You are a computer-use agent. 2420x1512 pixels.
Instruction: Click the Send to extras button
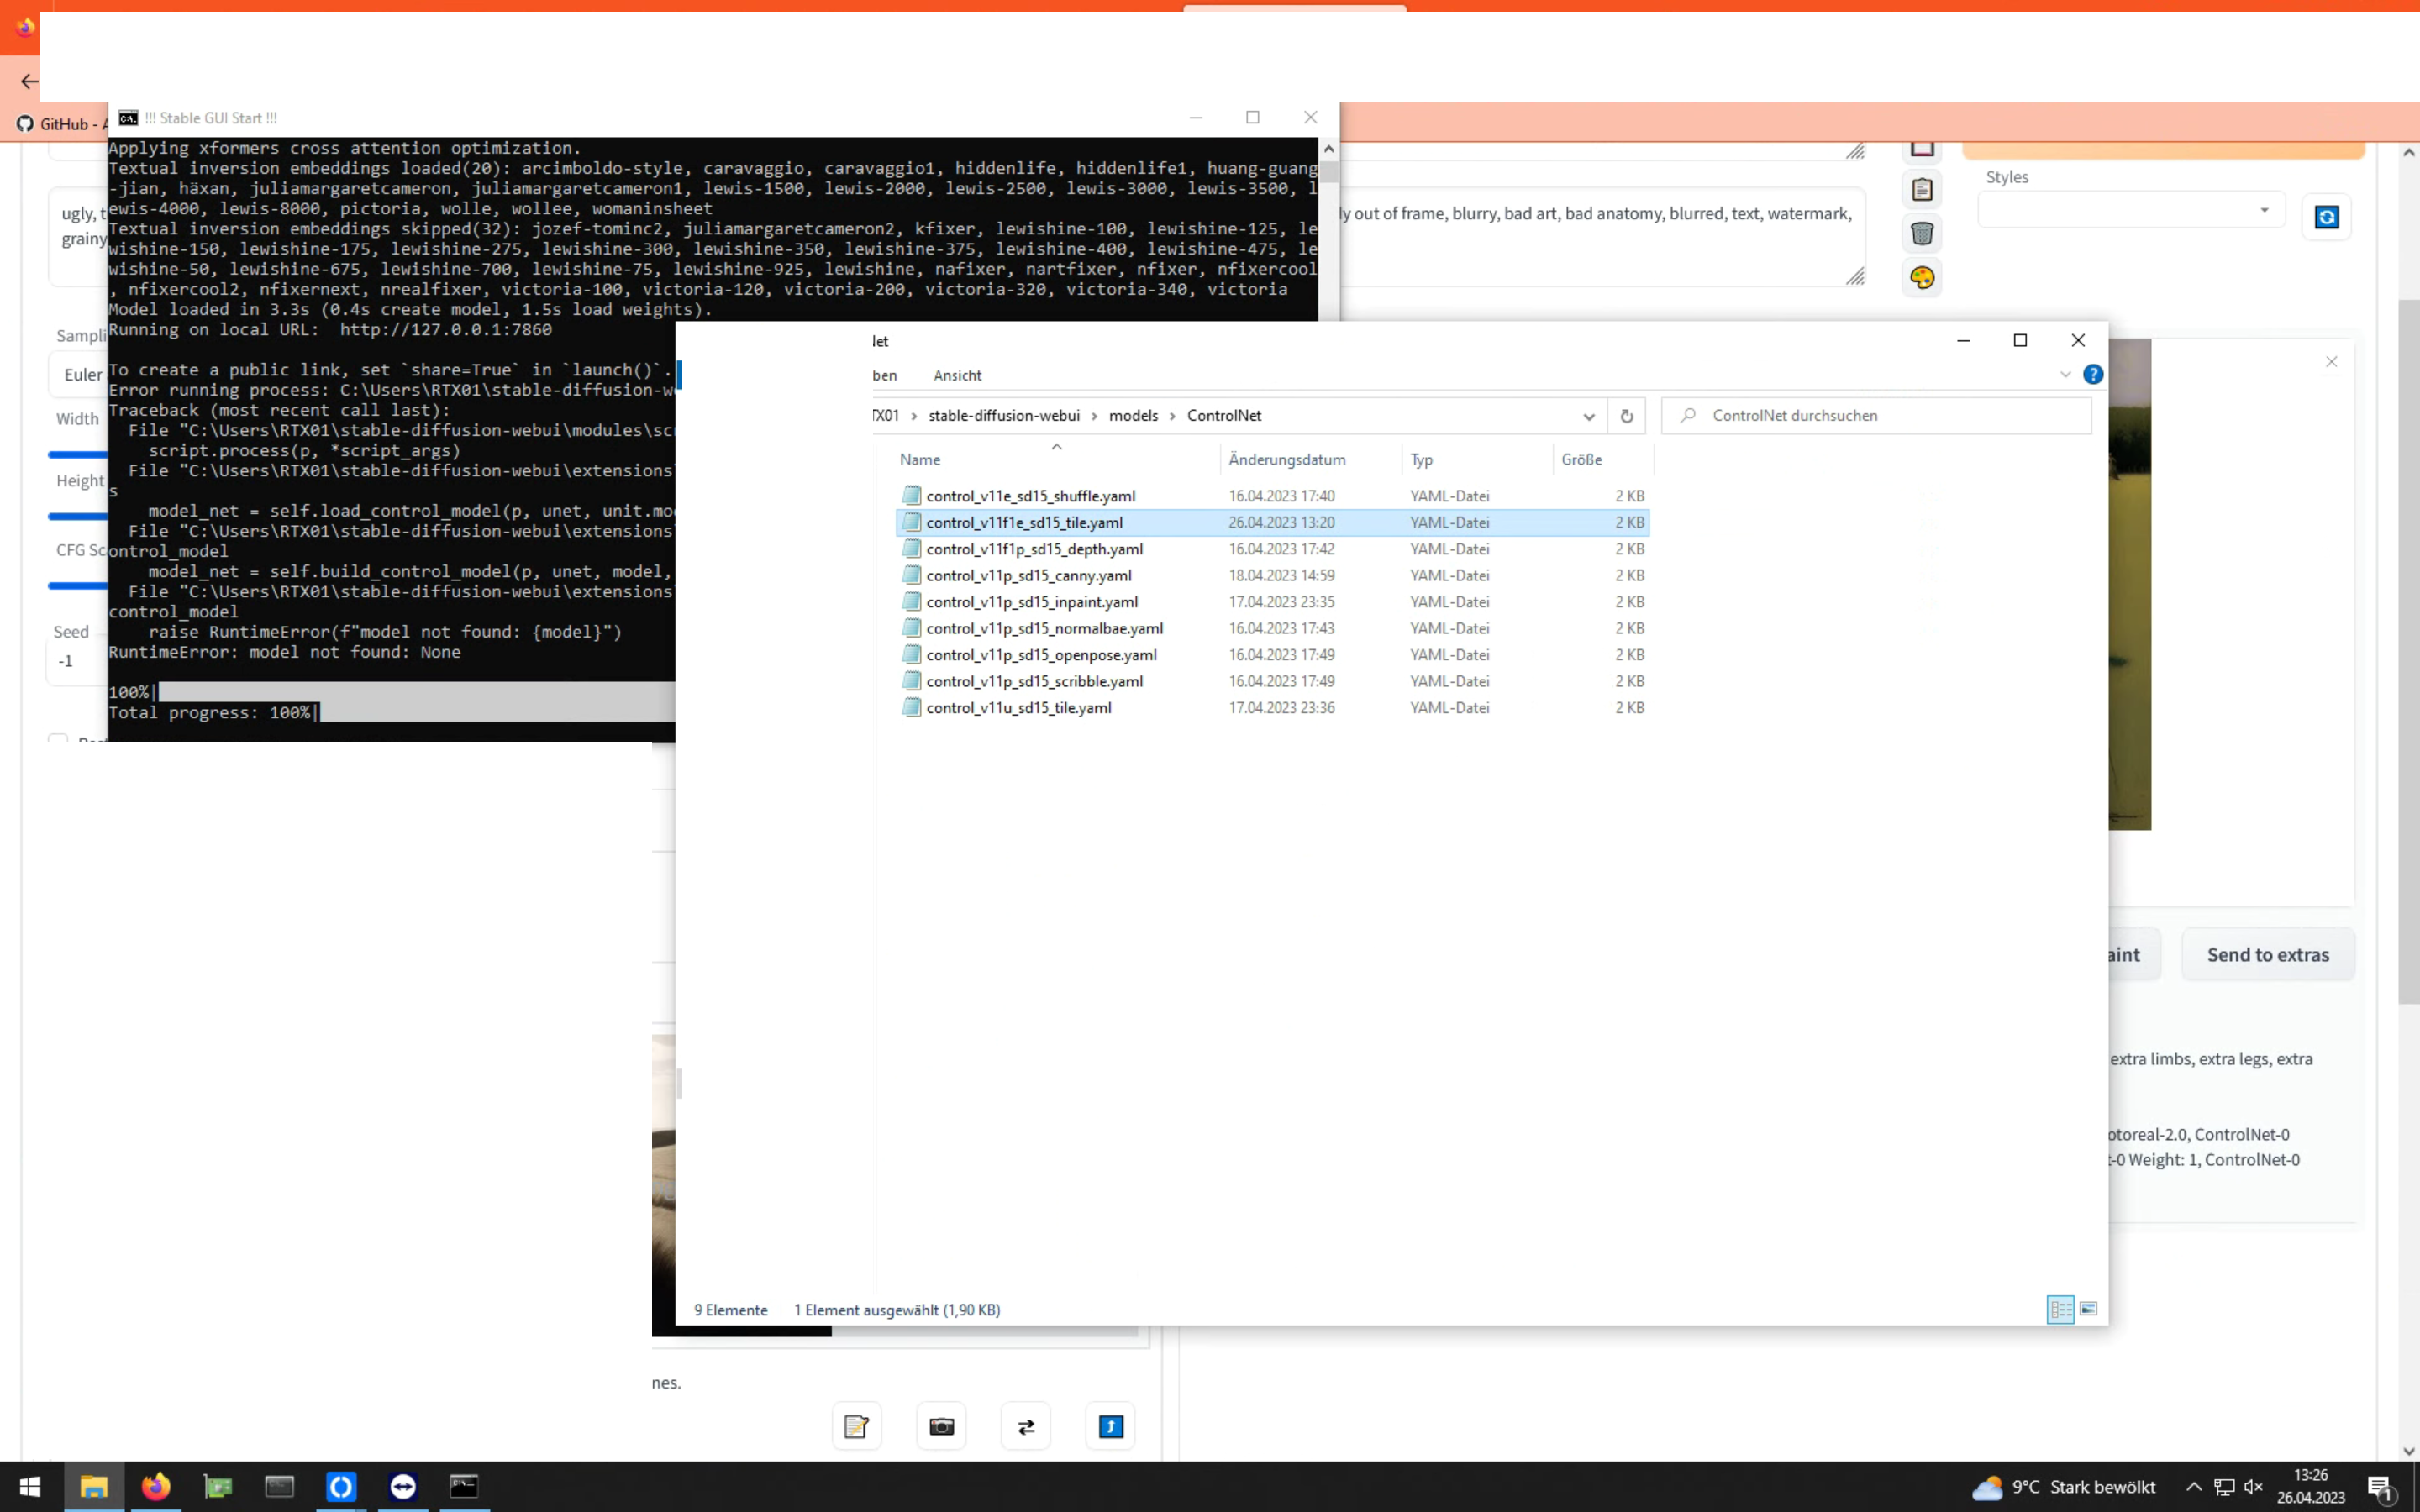[2267, 953]
